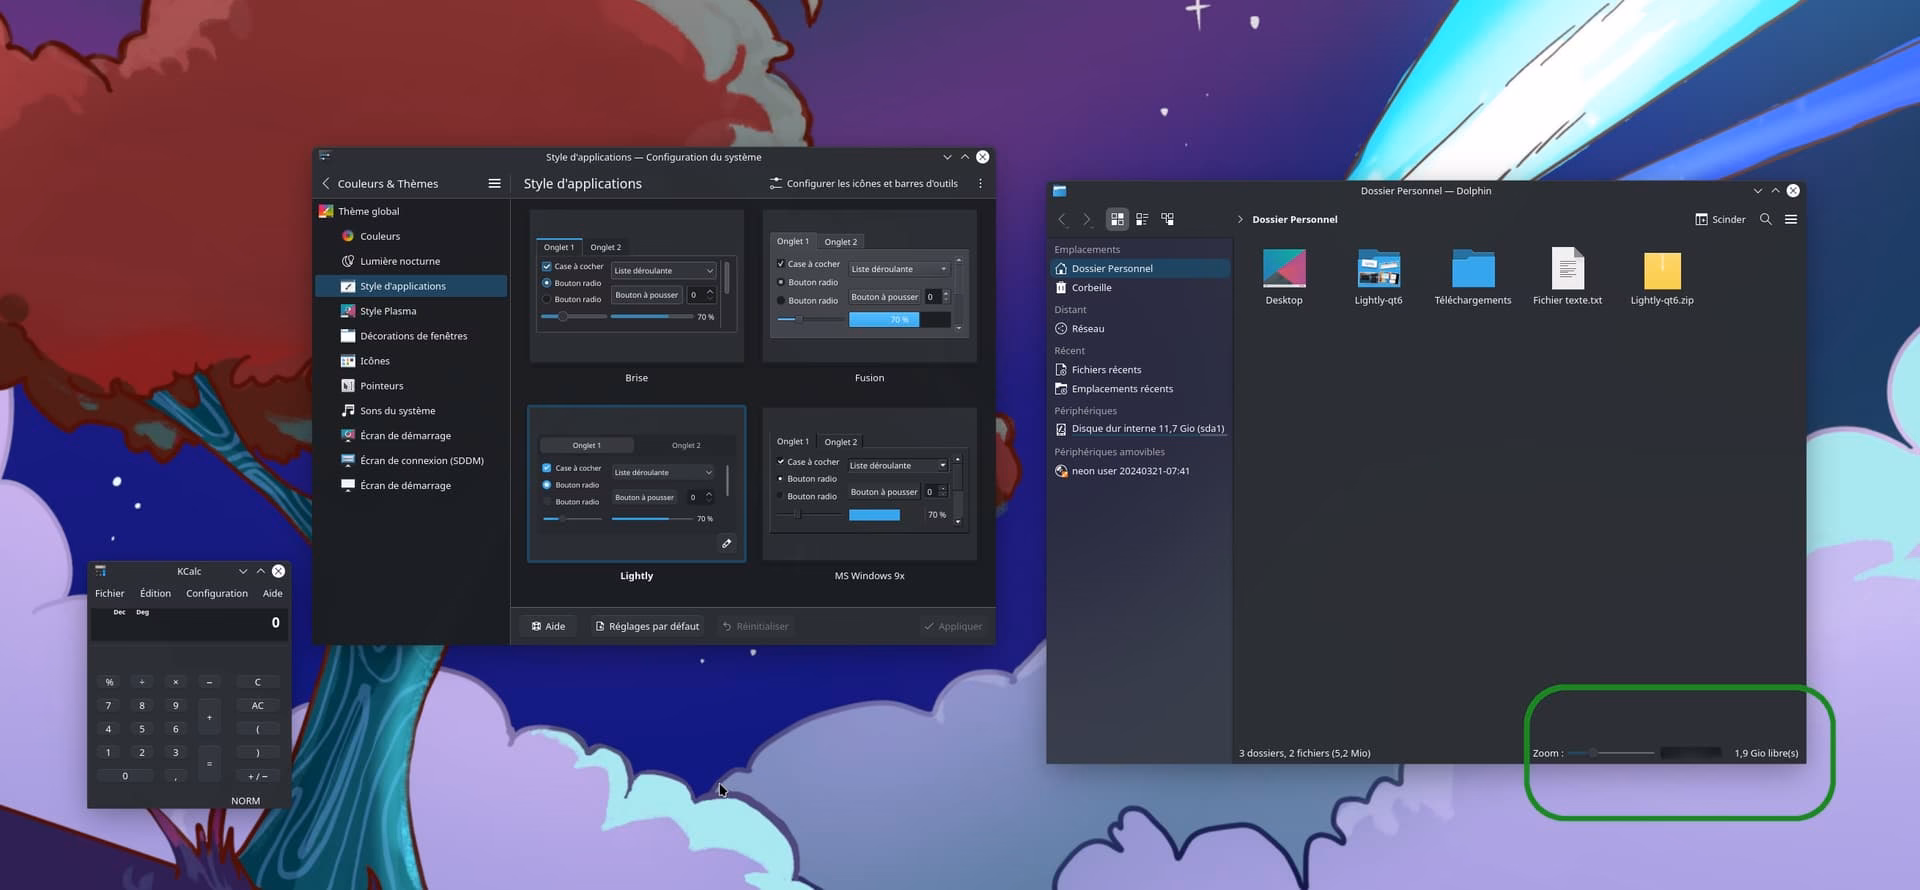
Task: Click digit 0 in KCalc
Action: click(125, 777)
